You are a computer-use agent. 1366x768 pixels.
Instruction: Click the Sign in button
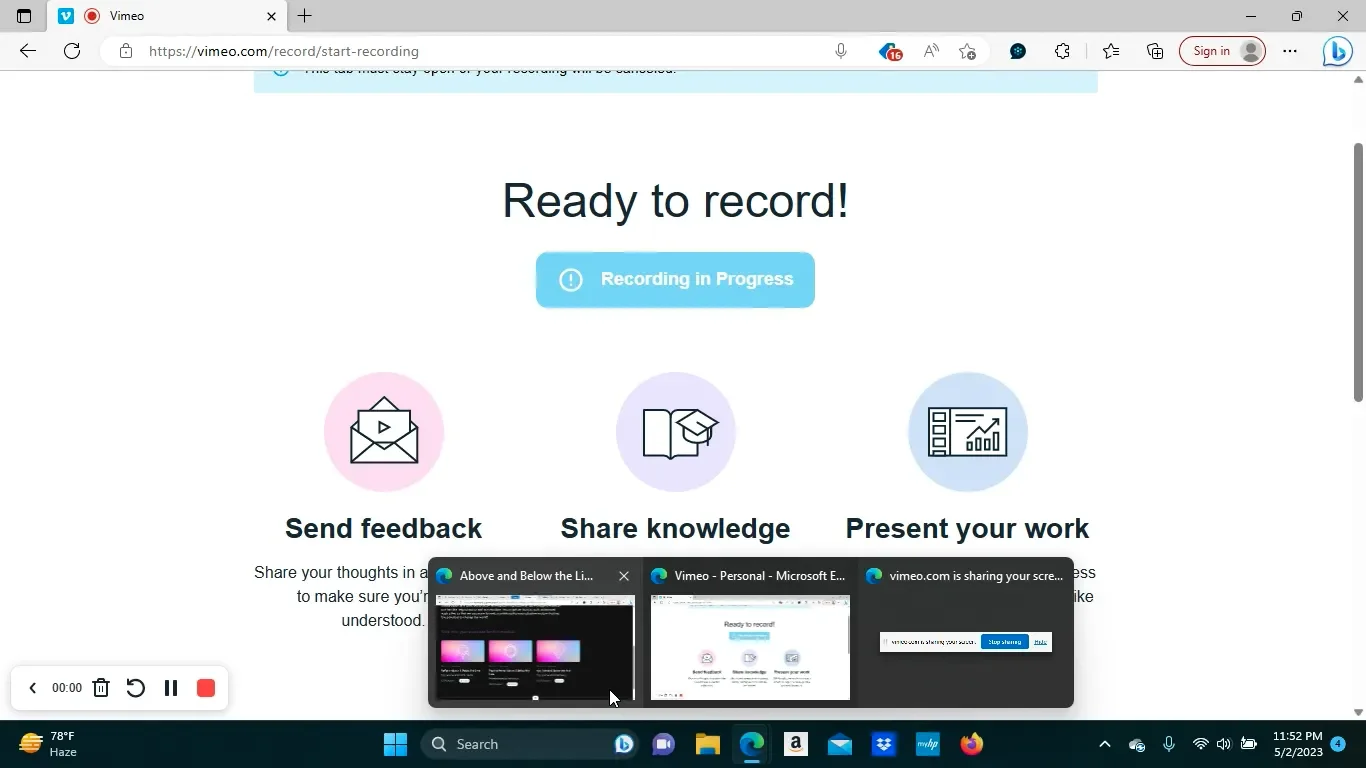coord(1222,51)
